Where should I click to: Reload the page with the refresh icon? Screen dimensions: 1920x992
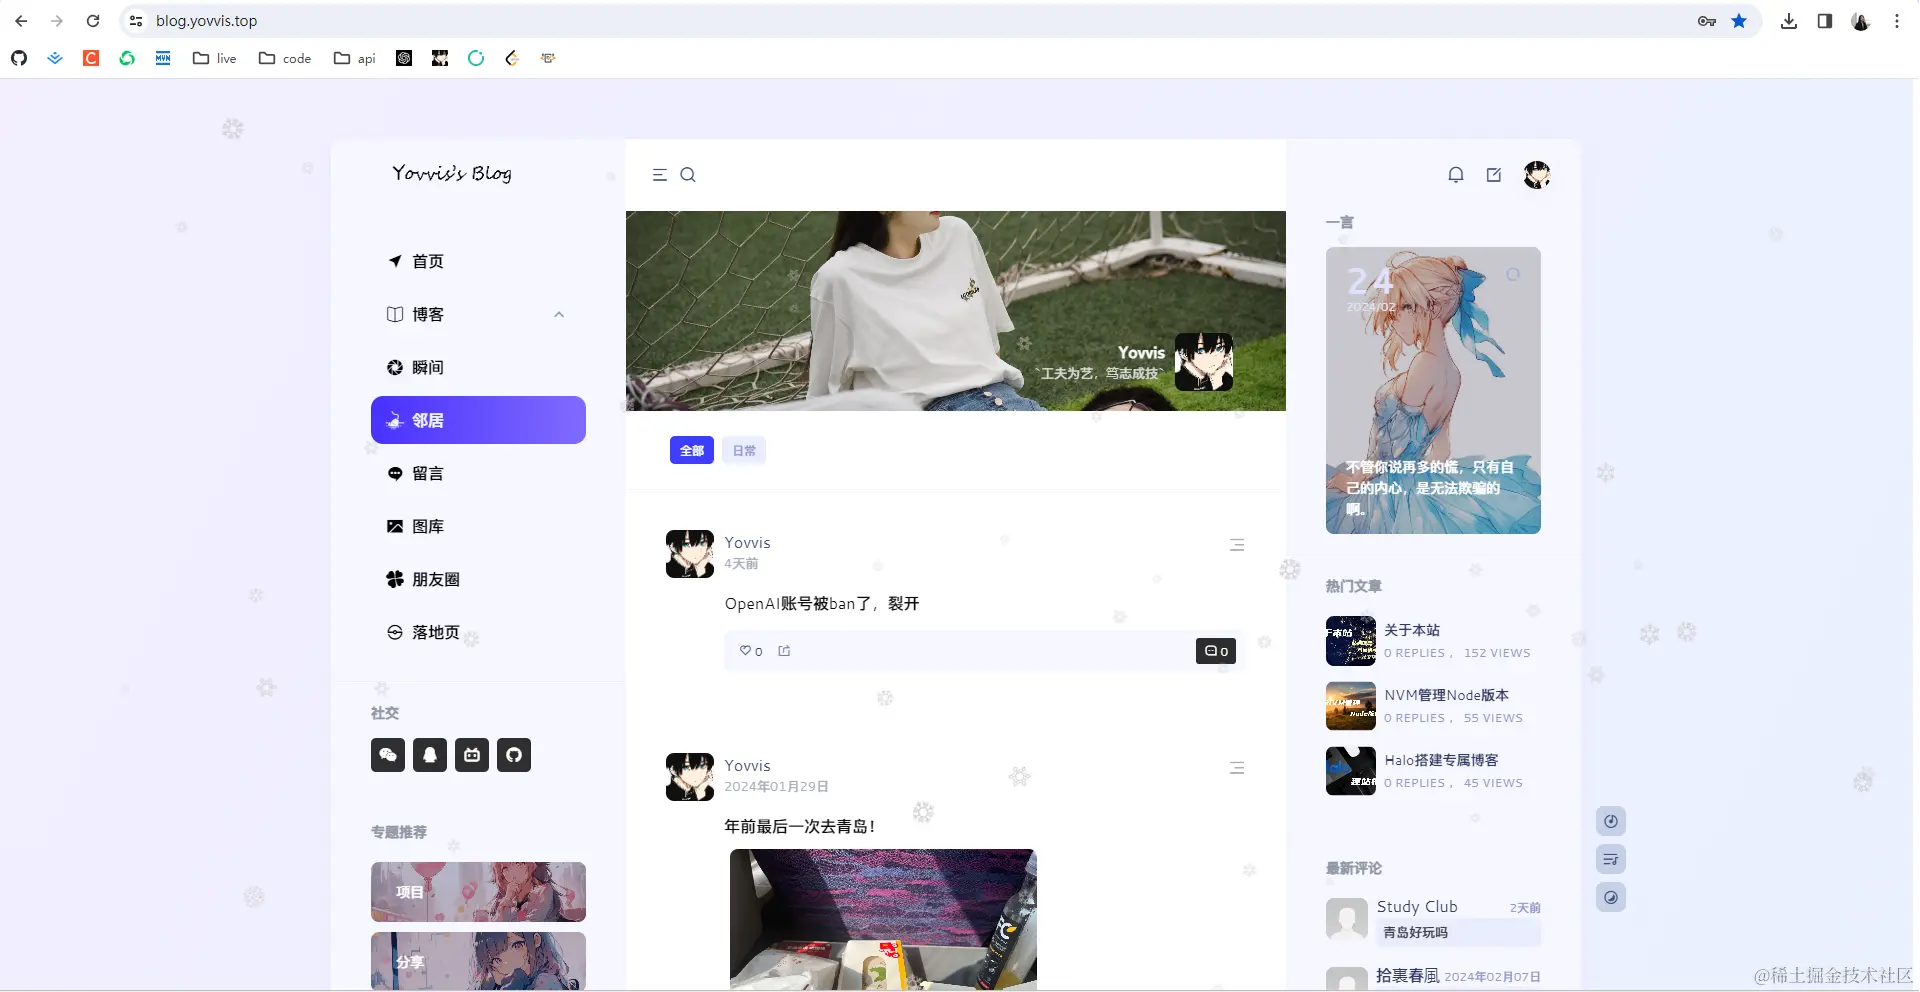[x=93, y=21]
